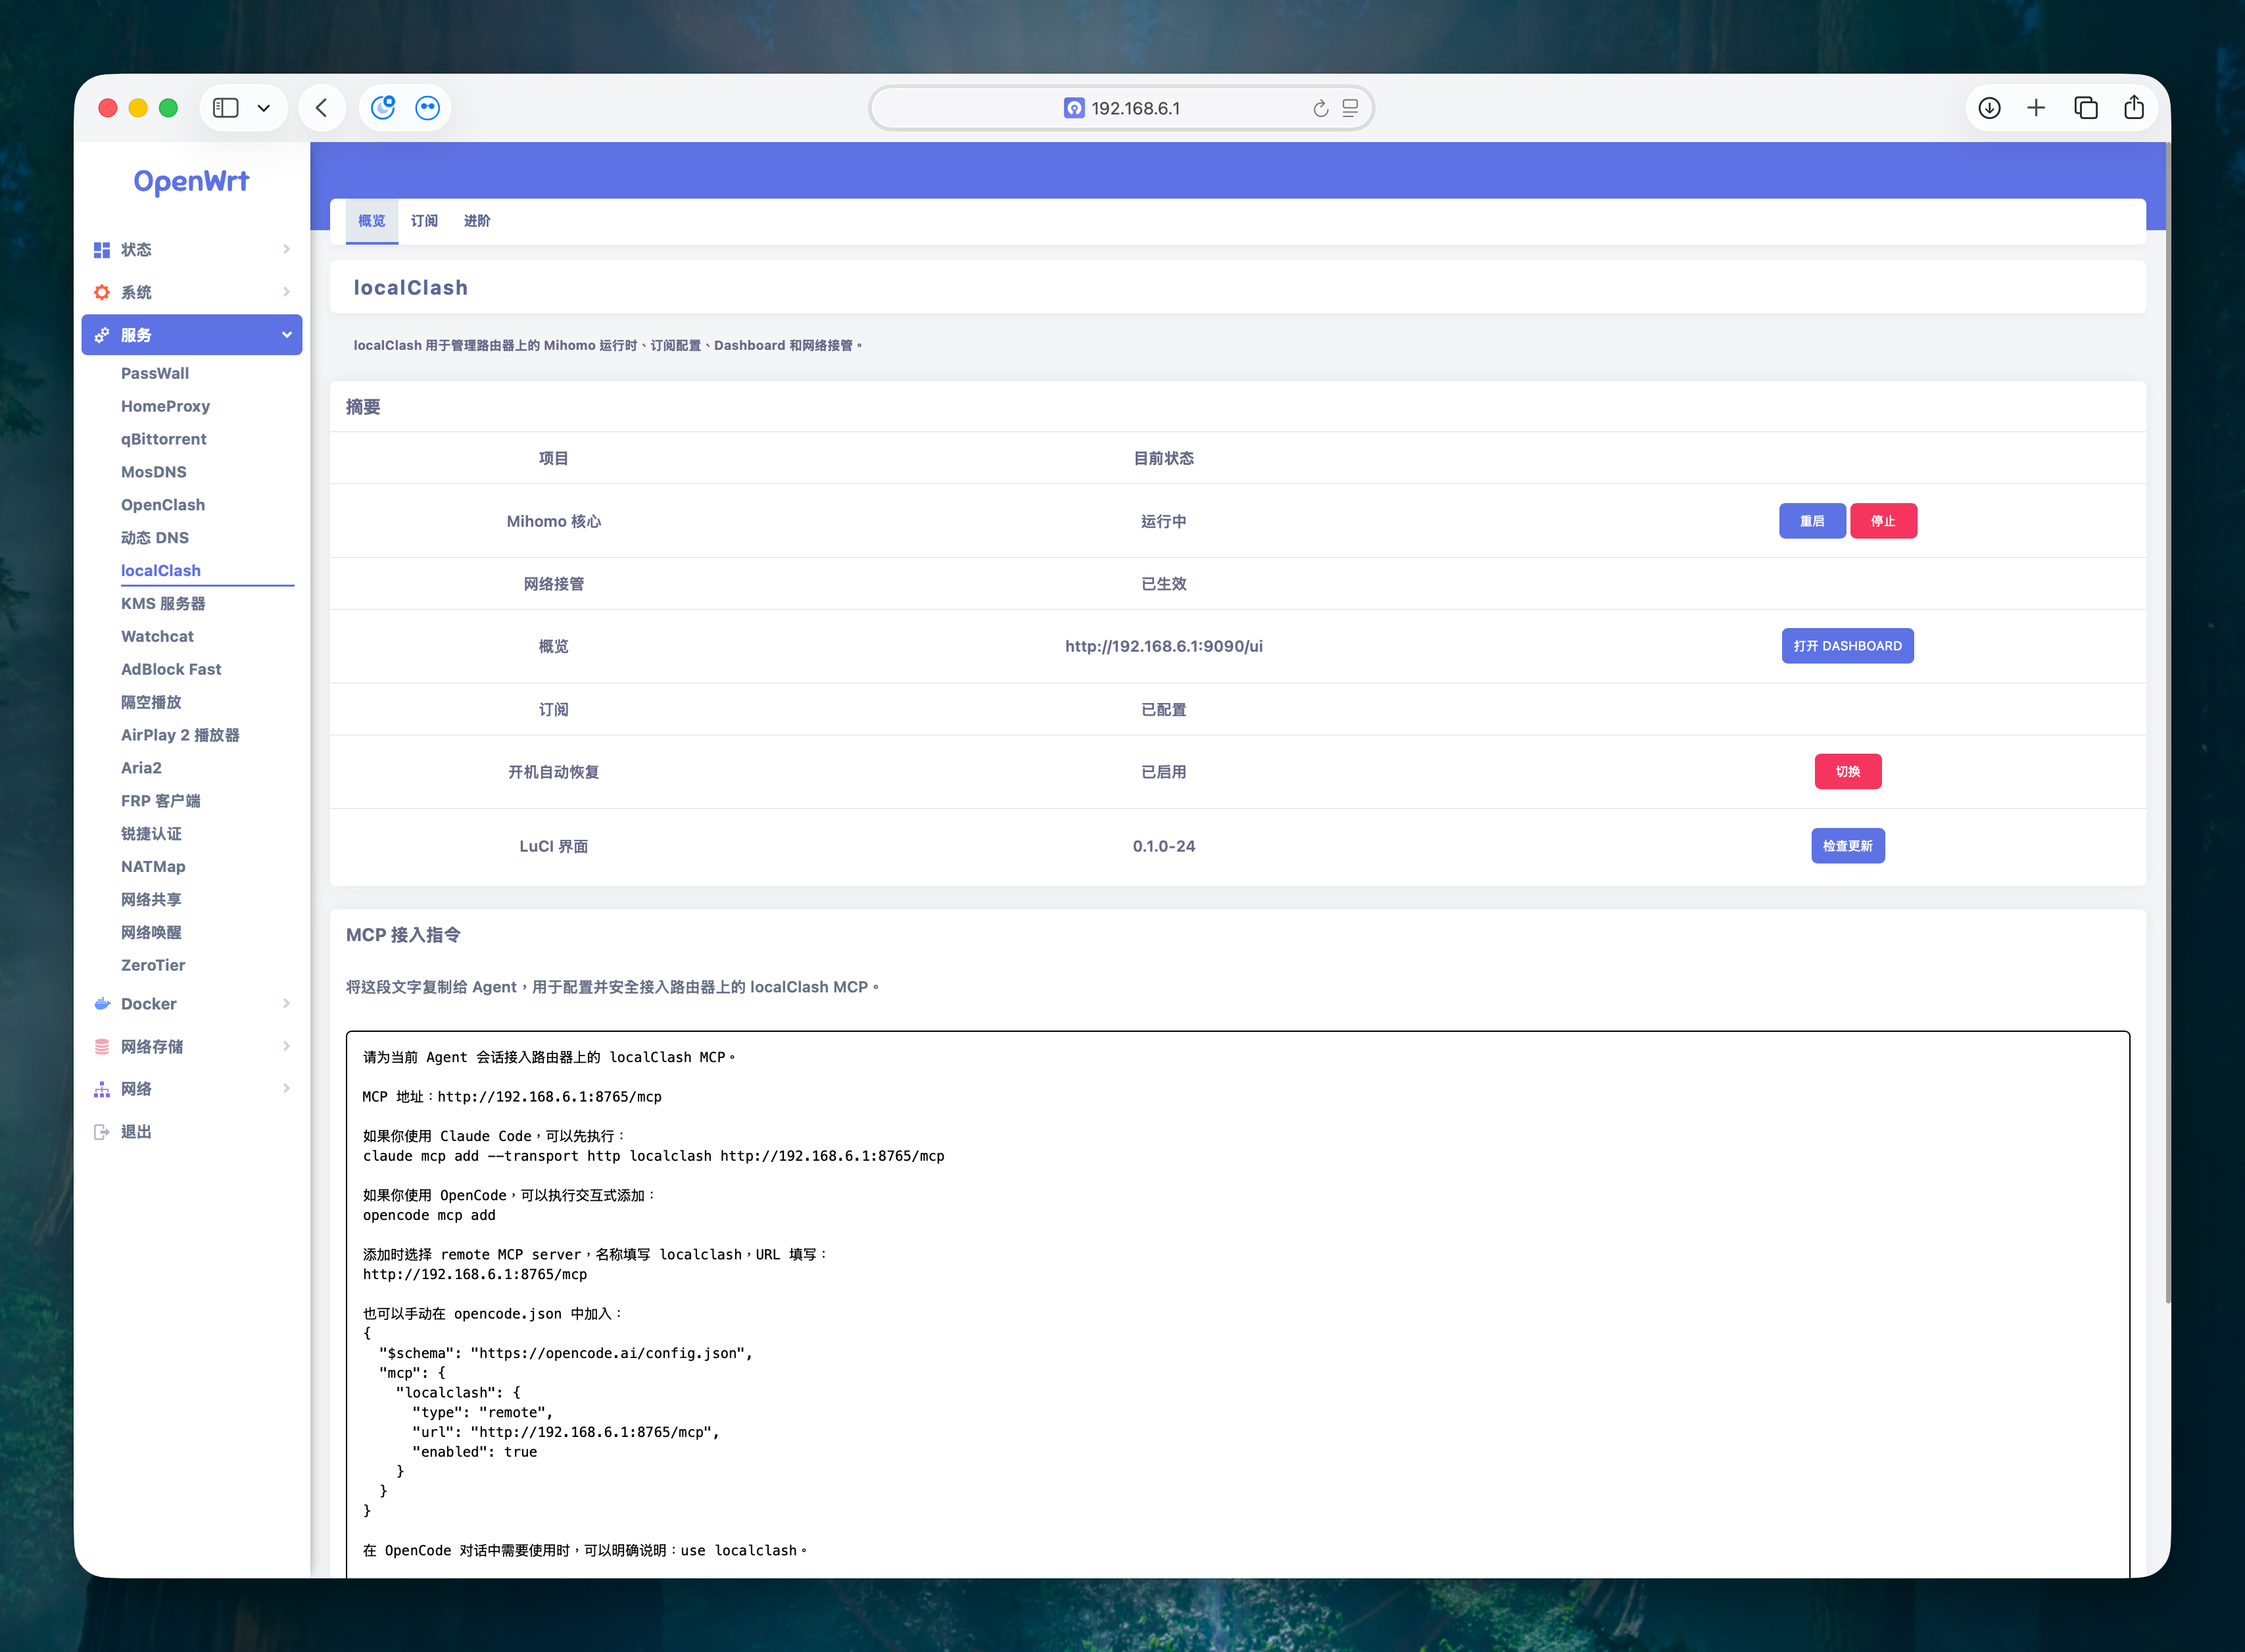Click the 打开 DASHBOARD button
This screenshot has width=2245, height=1652.
pos(1847,646)
